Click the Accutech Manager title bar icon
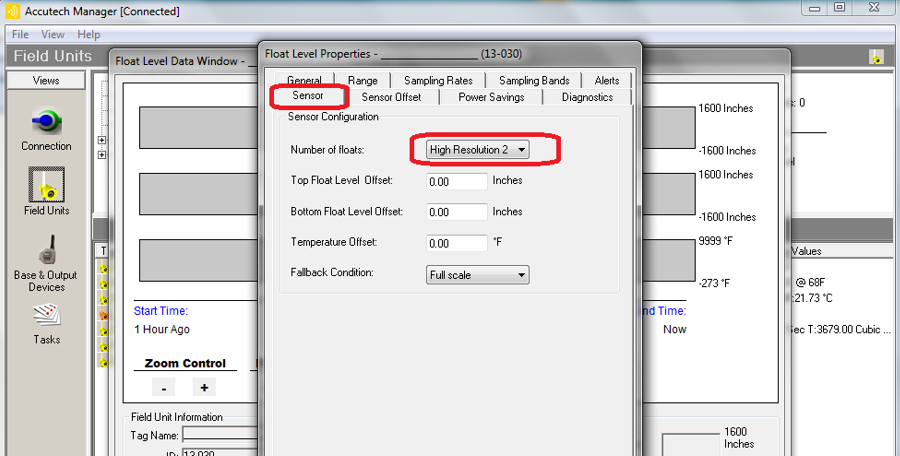This screenshot has width=900, height=456. point(12,11)
